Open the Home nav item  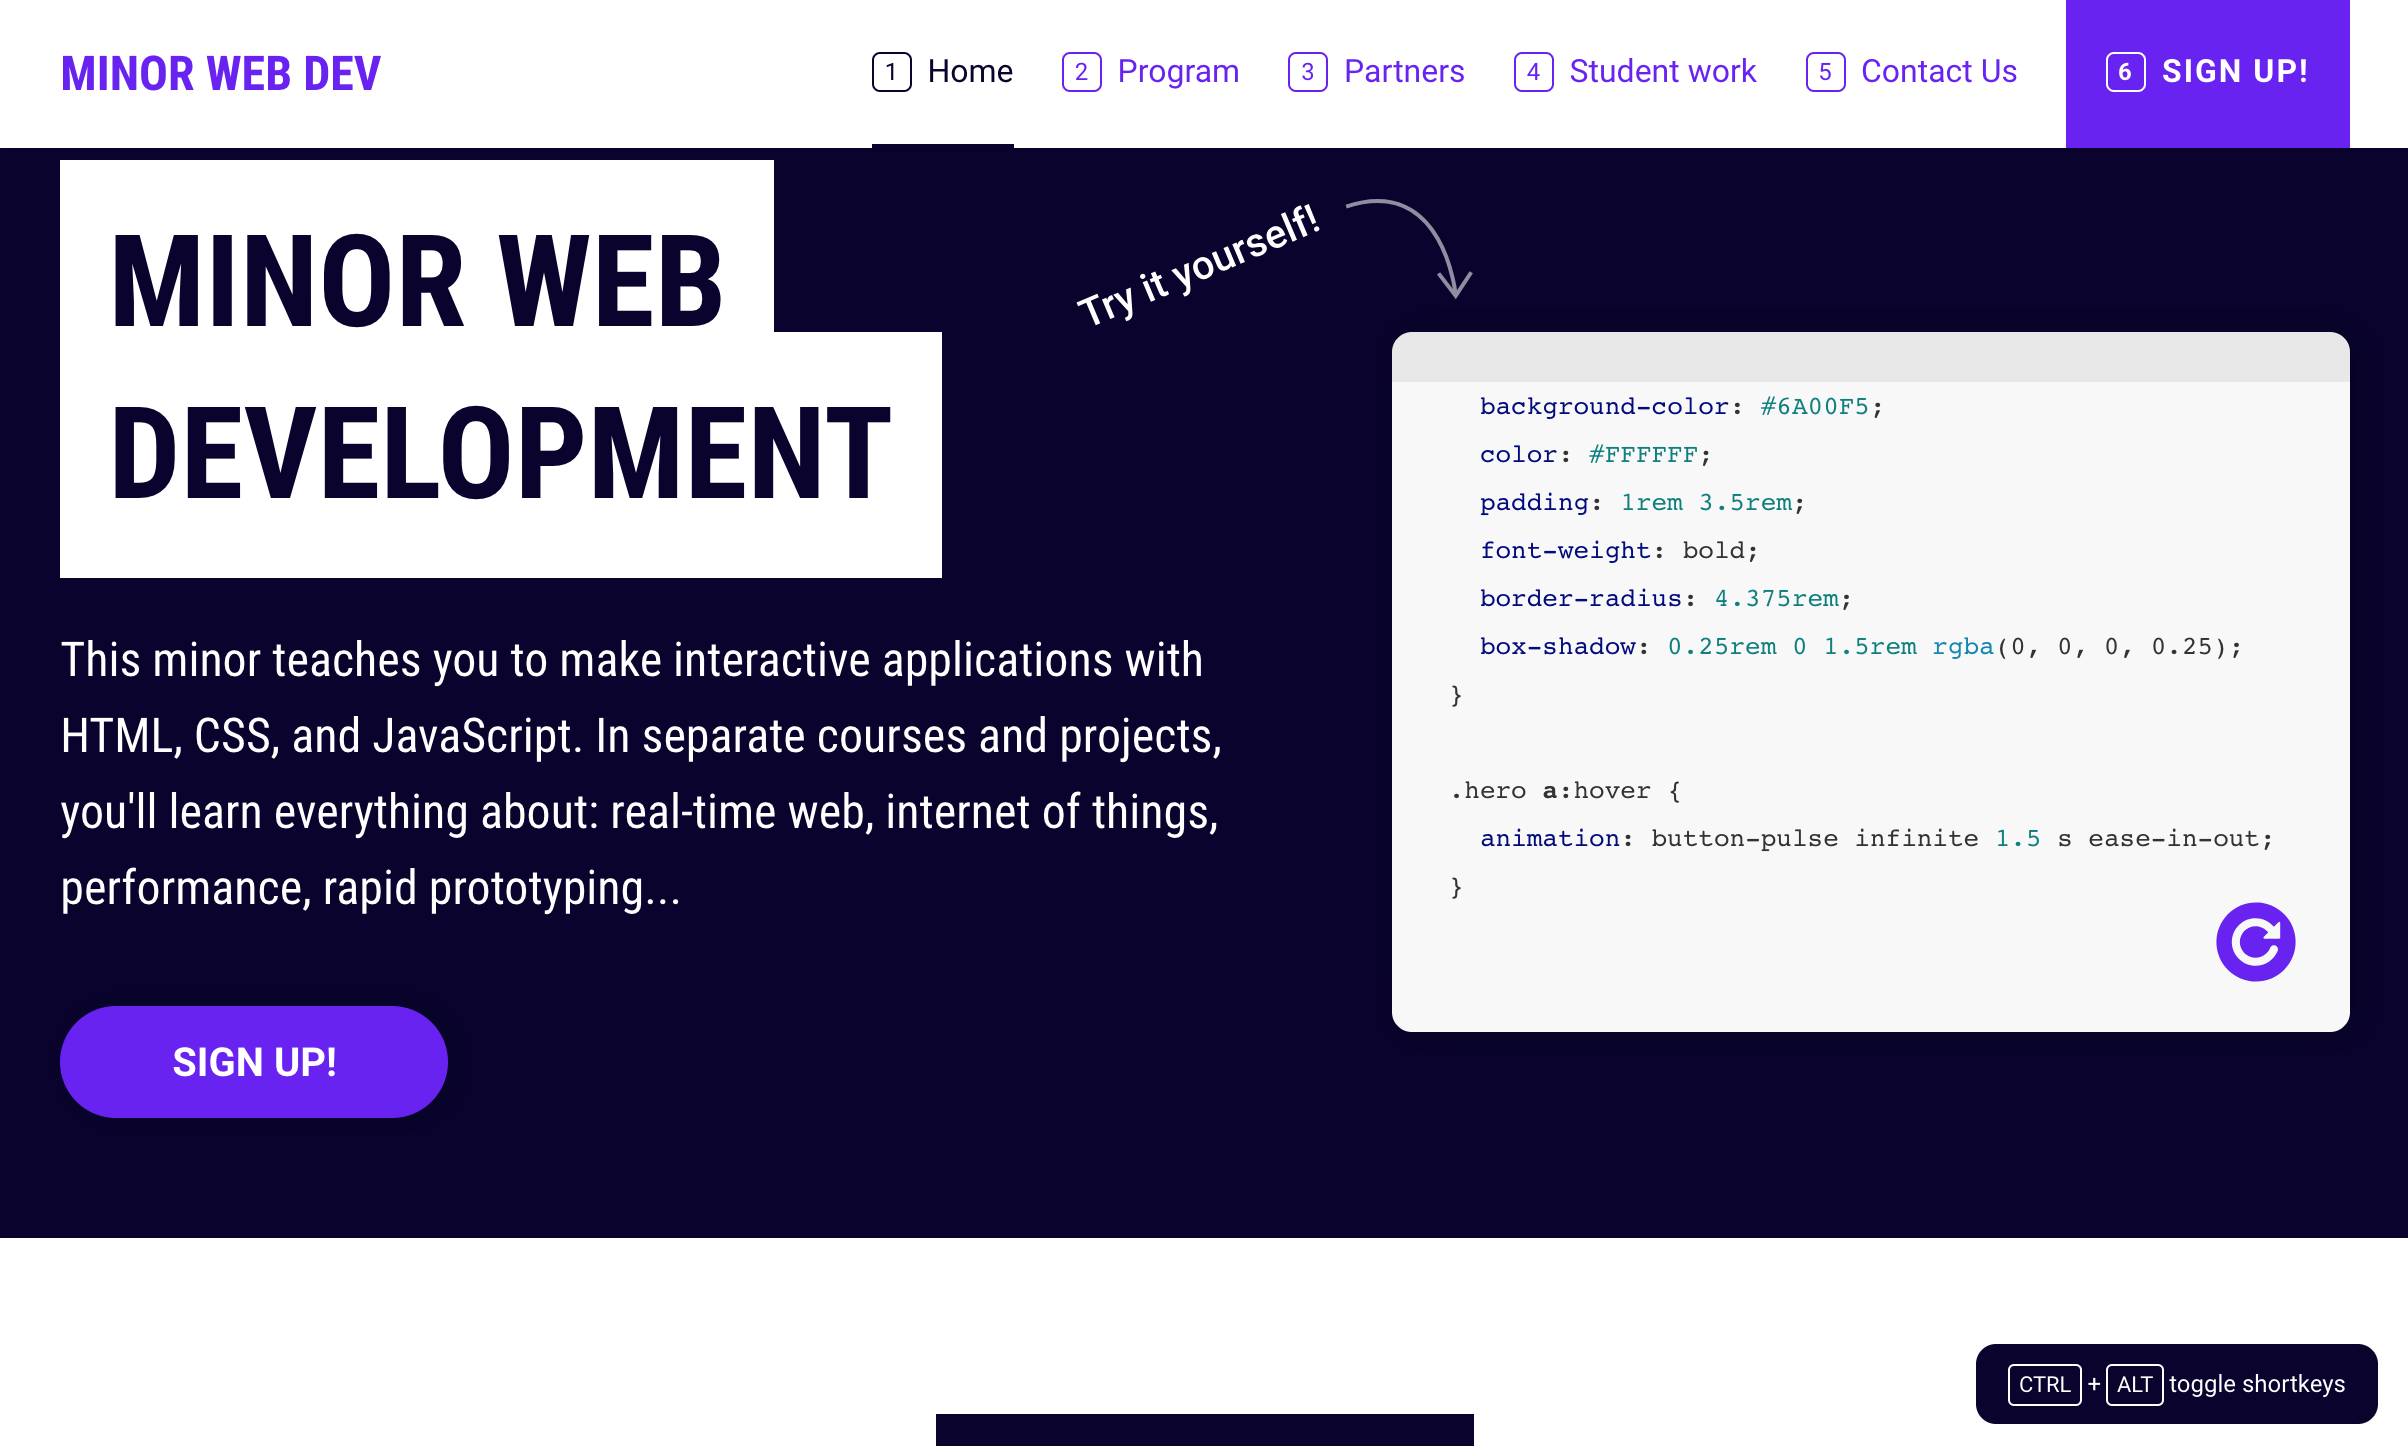pyautogui.click(x=969, y=72)
